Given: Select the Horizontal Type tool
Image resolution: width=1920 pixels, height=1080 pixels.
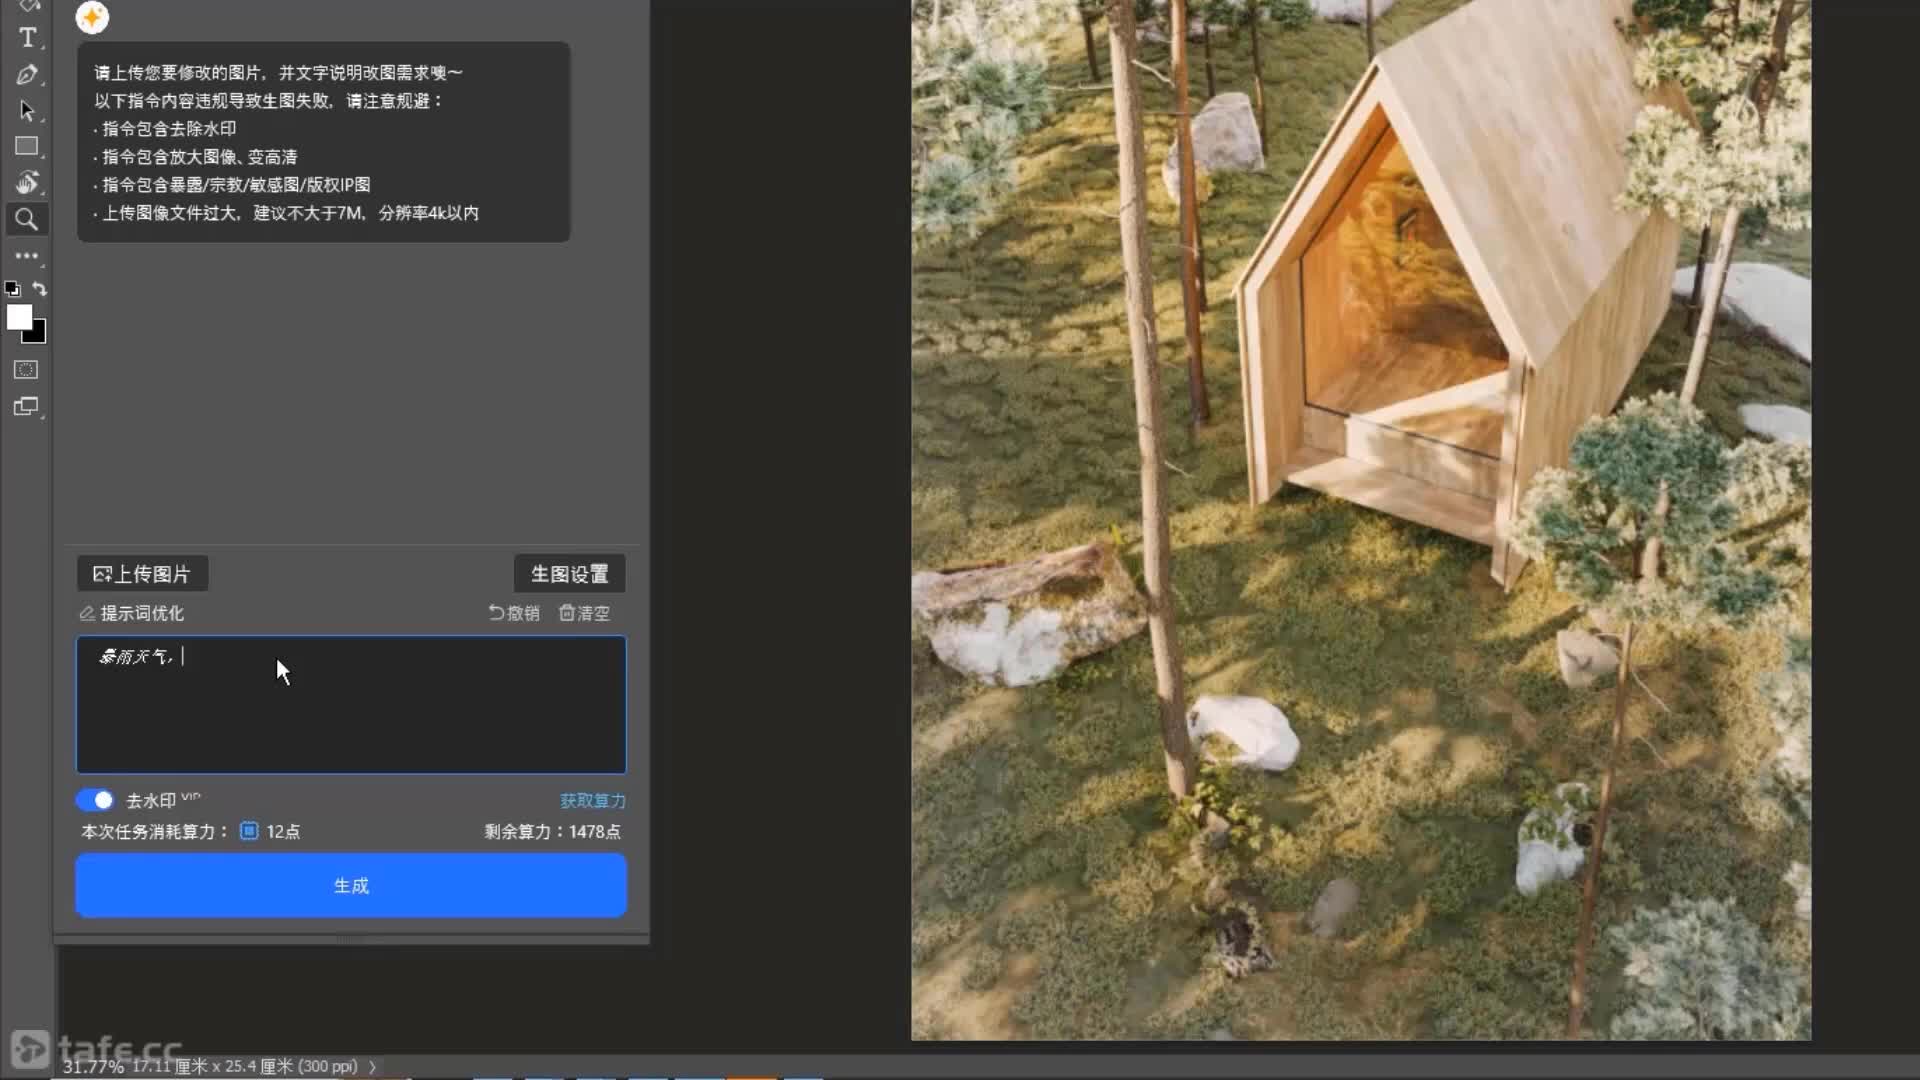Looking at the screenshot, I should (x=27, y=38).
